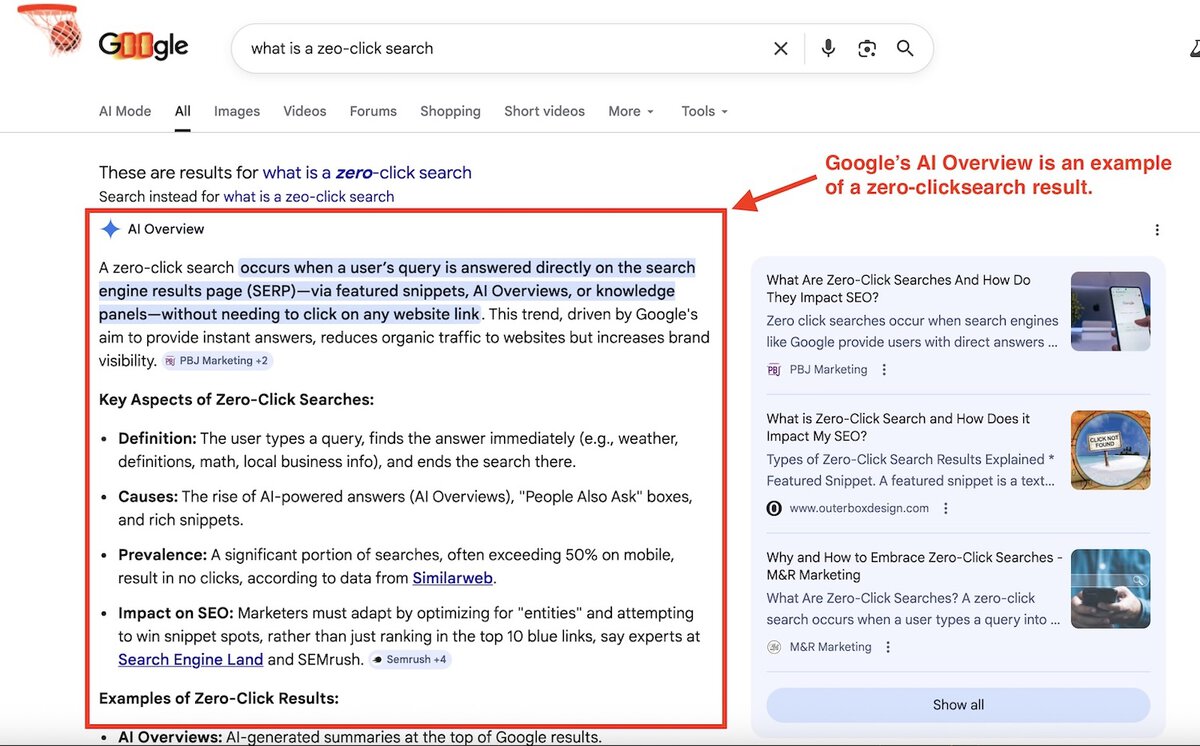
Task: Click the 'AI Overviews:' bullet label
Action: click(170, 737)
